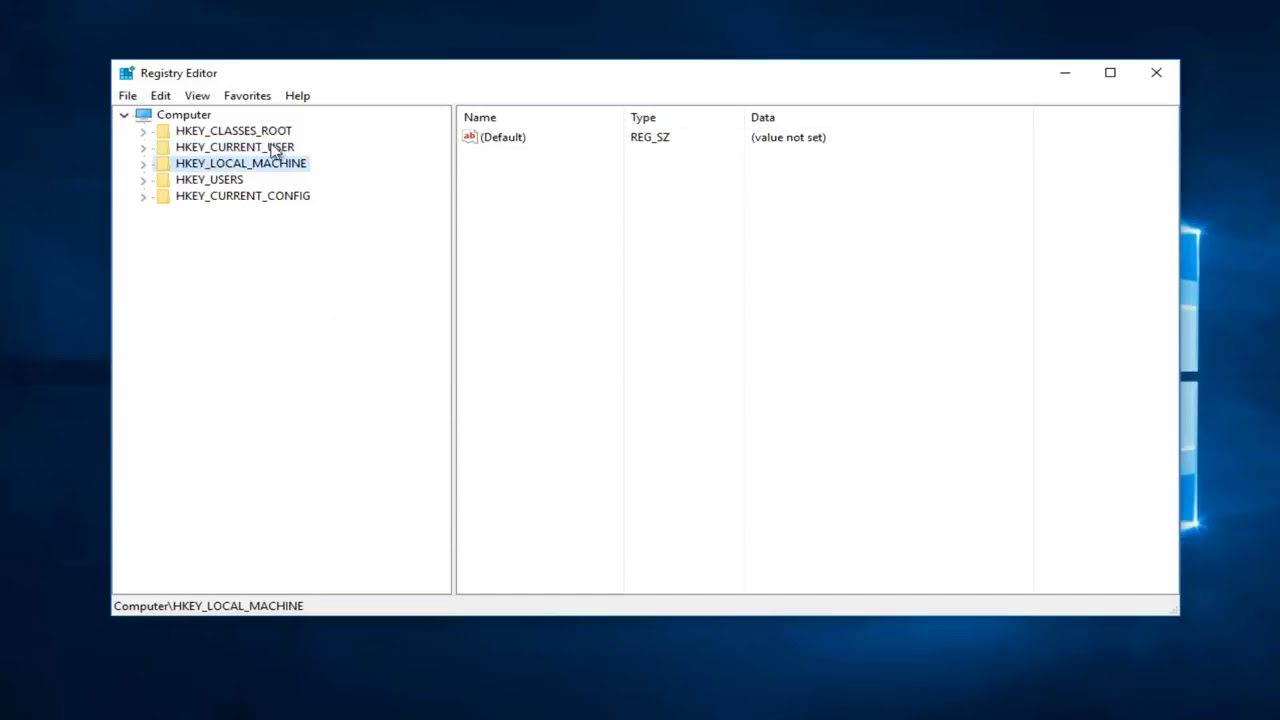The image size is (1280, 720).
Task: Minimize the Registry Editor window
Action: pos(1065,73)
